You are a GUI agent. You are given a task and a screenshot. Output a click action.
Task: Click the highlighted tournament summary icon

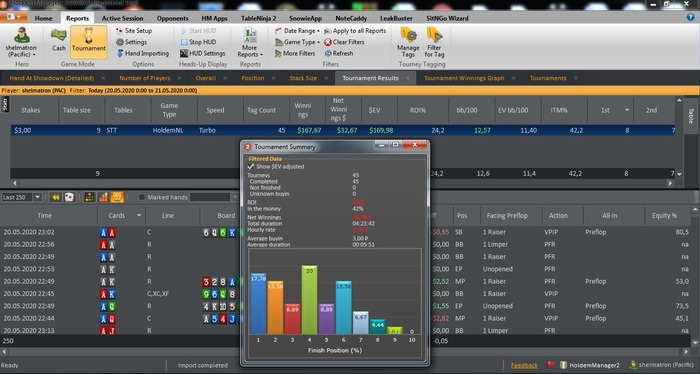point(117,197)
